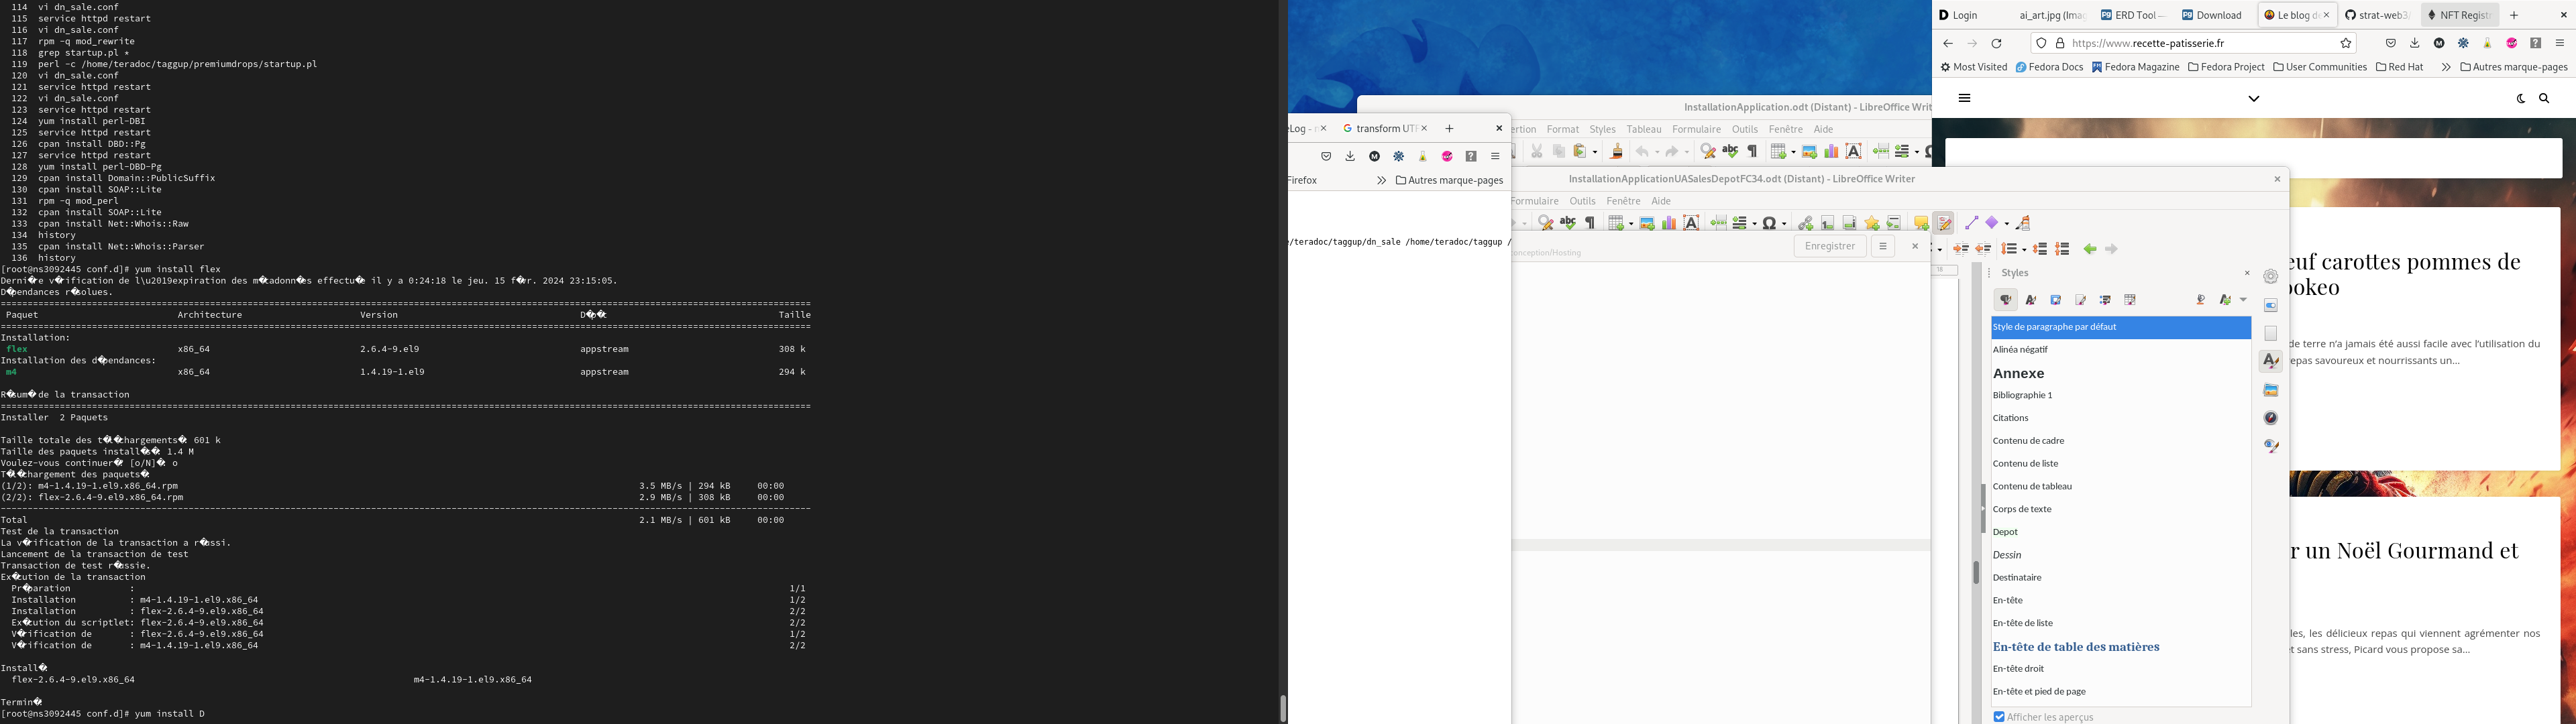
Task: Open the sidebar Gallery deck icon
Action: coord(2271,390)
